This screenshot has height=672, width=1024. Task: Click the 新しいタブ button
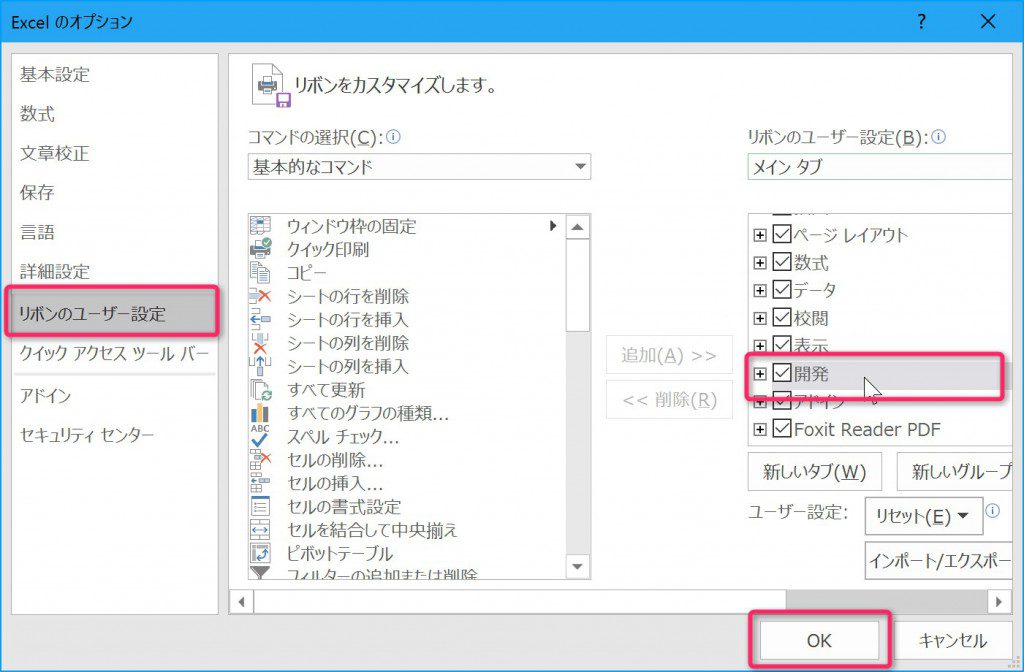click(x=814, y=472)
